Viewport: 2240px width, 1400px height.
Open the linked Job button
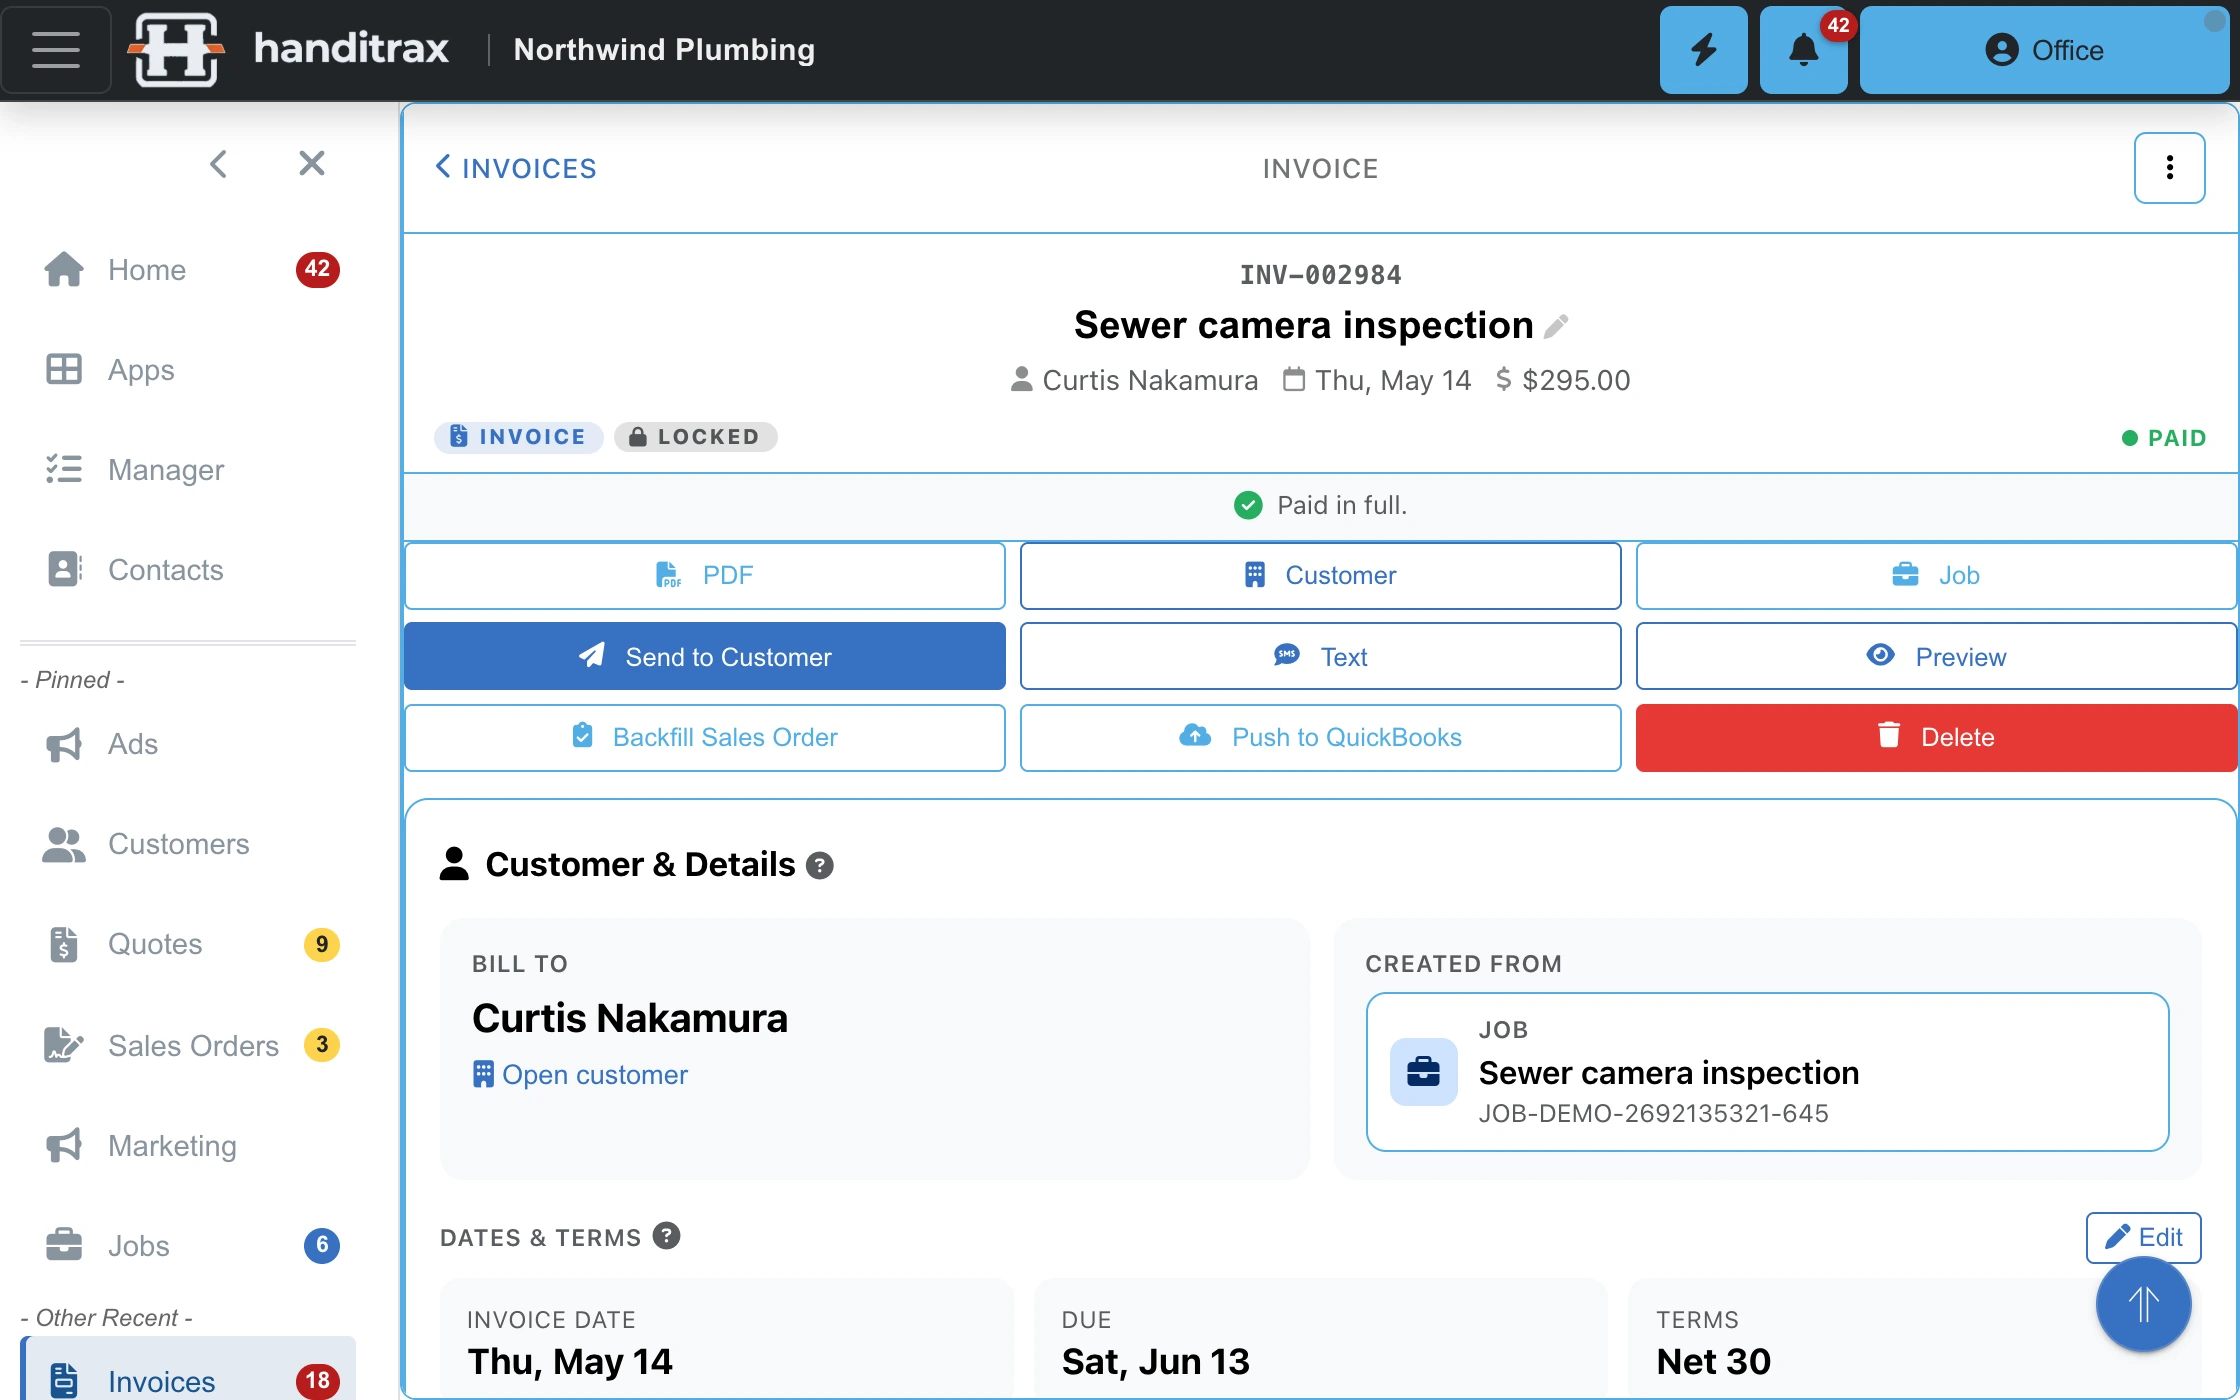pos(1936,575)
